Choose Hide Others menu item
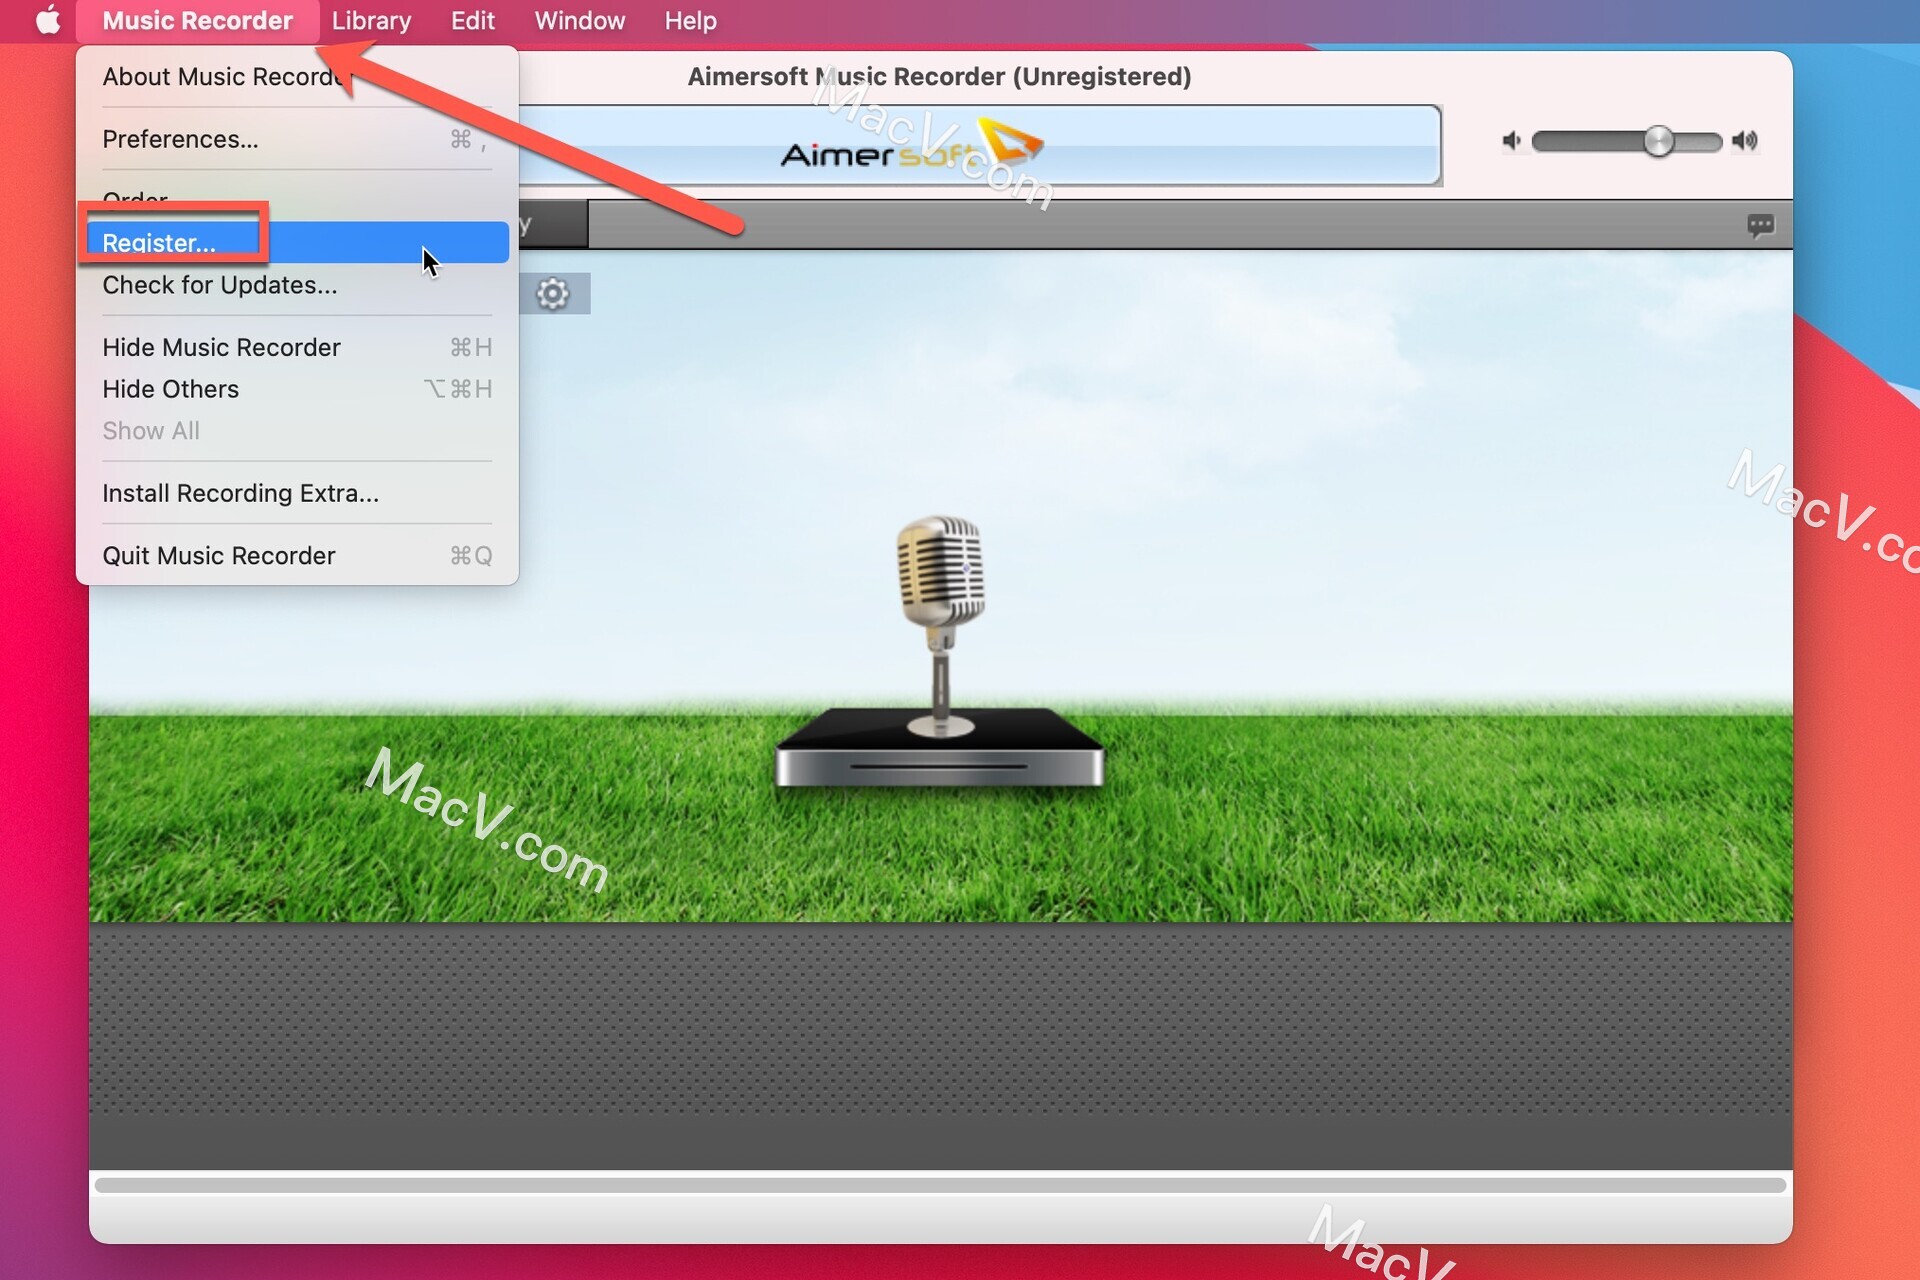This screenshot has height=1280, width=1920. 296,389
